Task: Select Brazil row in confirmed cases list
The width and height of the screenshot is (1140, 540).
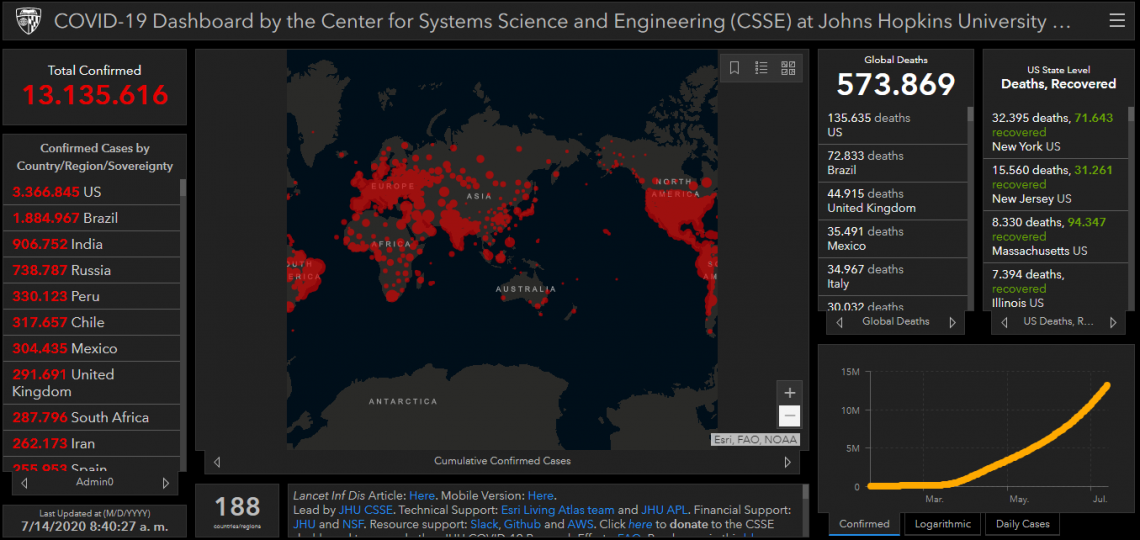Action: pyautogui.click(x=92, y=218)
